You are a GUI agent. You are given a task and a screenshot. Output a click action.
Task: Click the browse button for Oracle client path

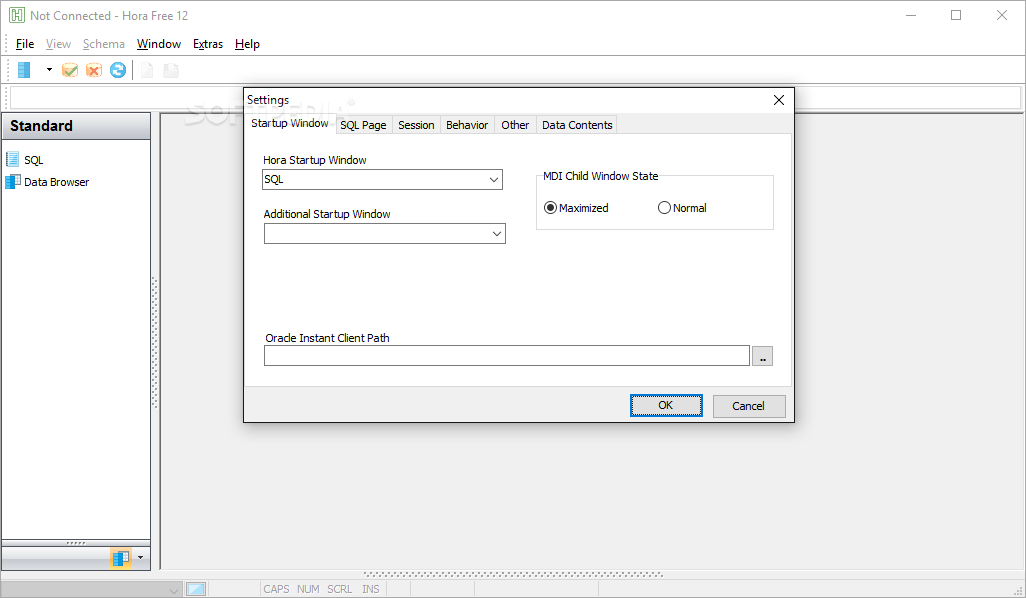click(762, 357)
